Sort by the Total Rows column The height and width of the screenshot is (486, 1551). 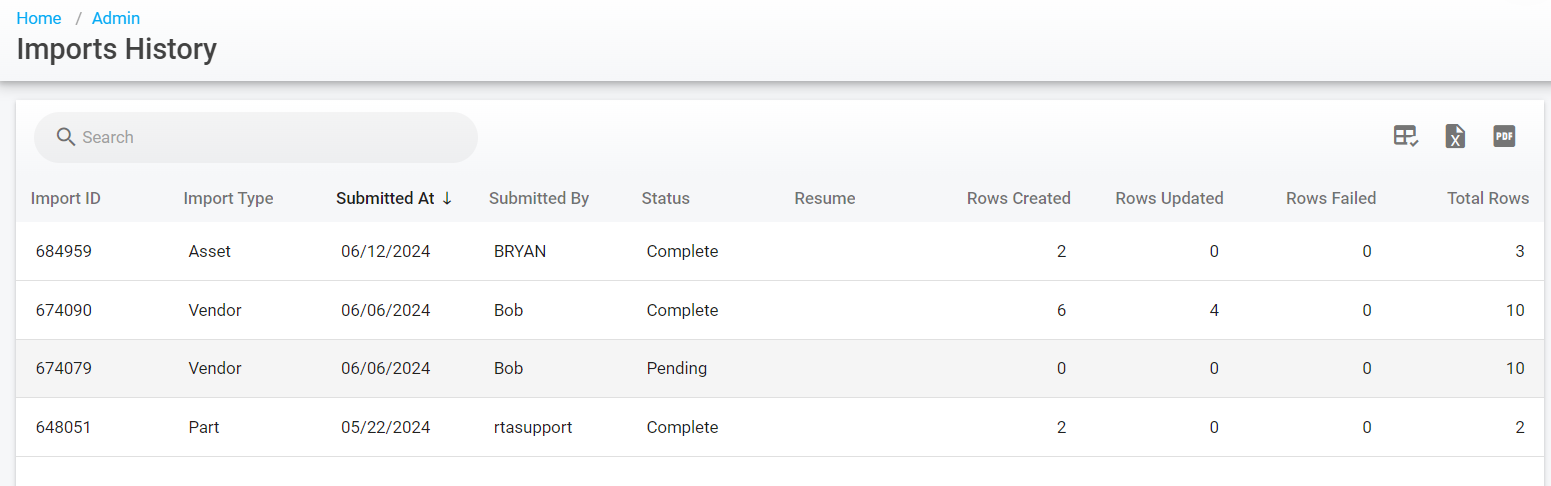(x=1487, y=198)
